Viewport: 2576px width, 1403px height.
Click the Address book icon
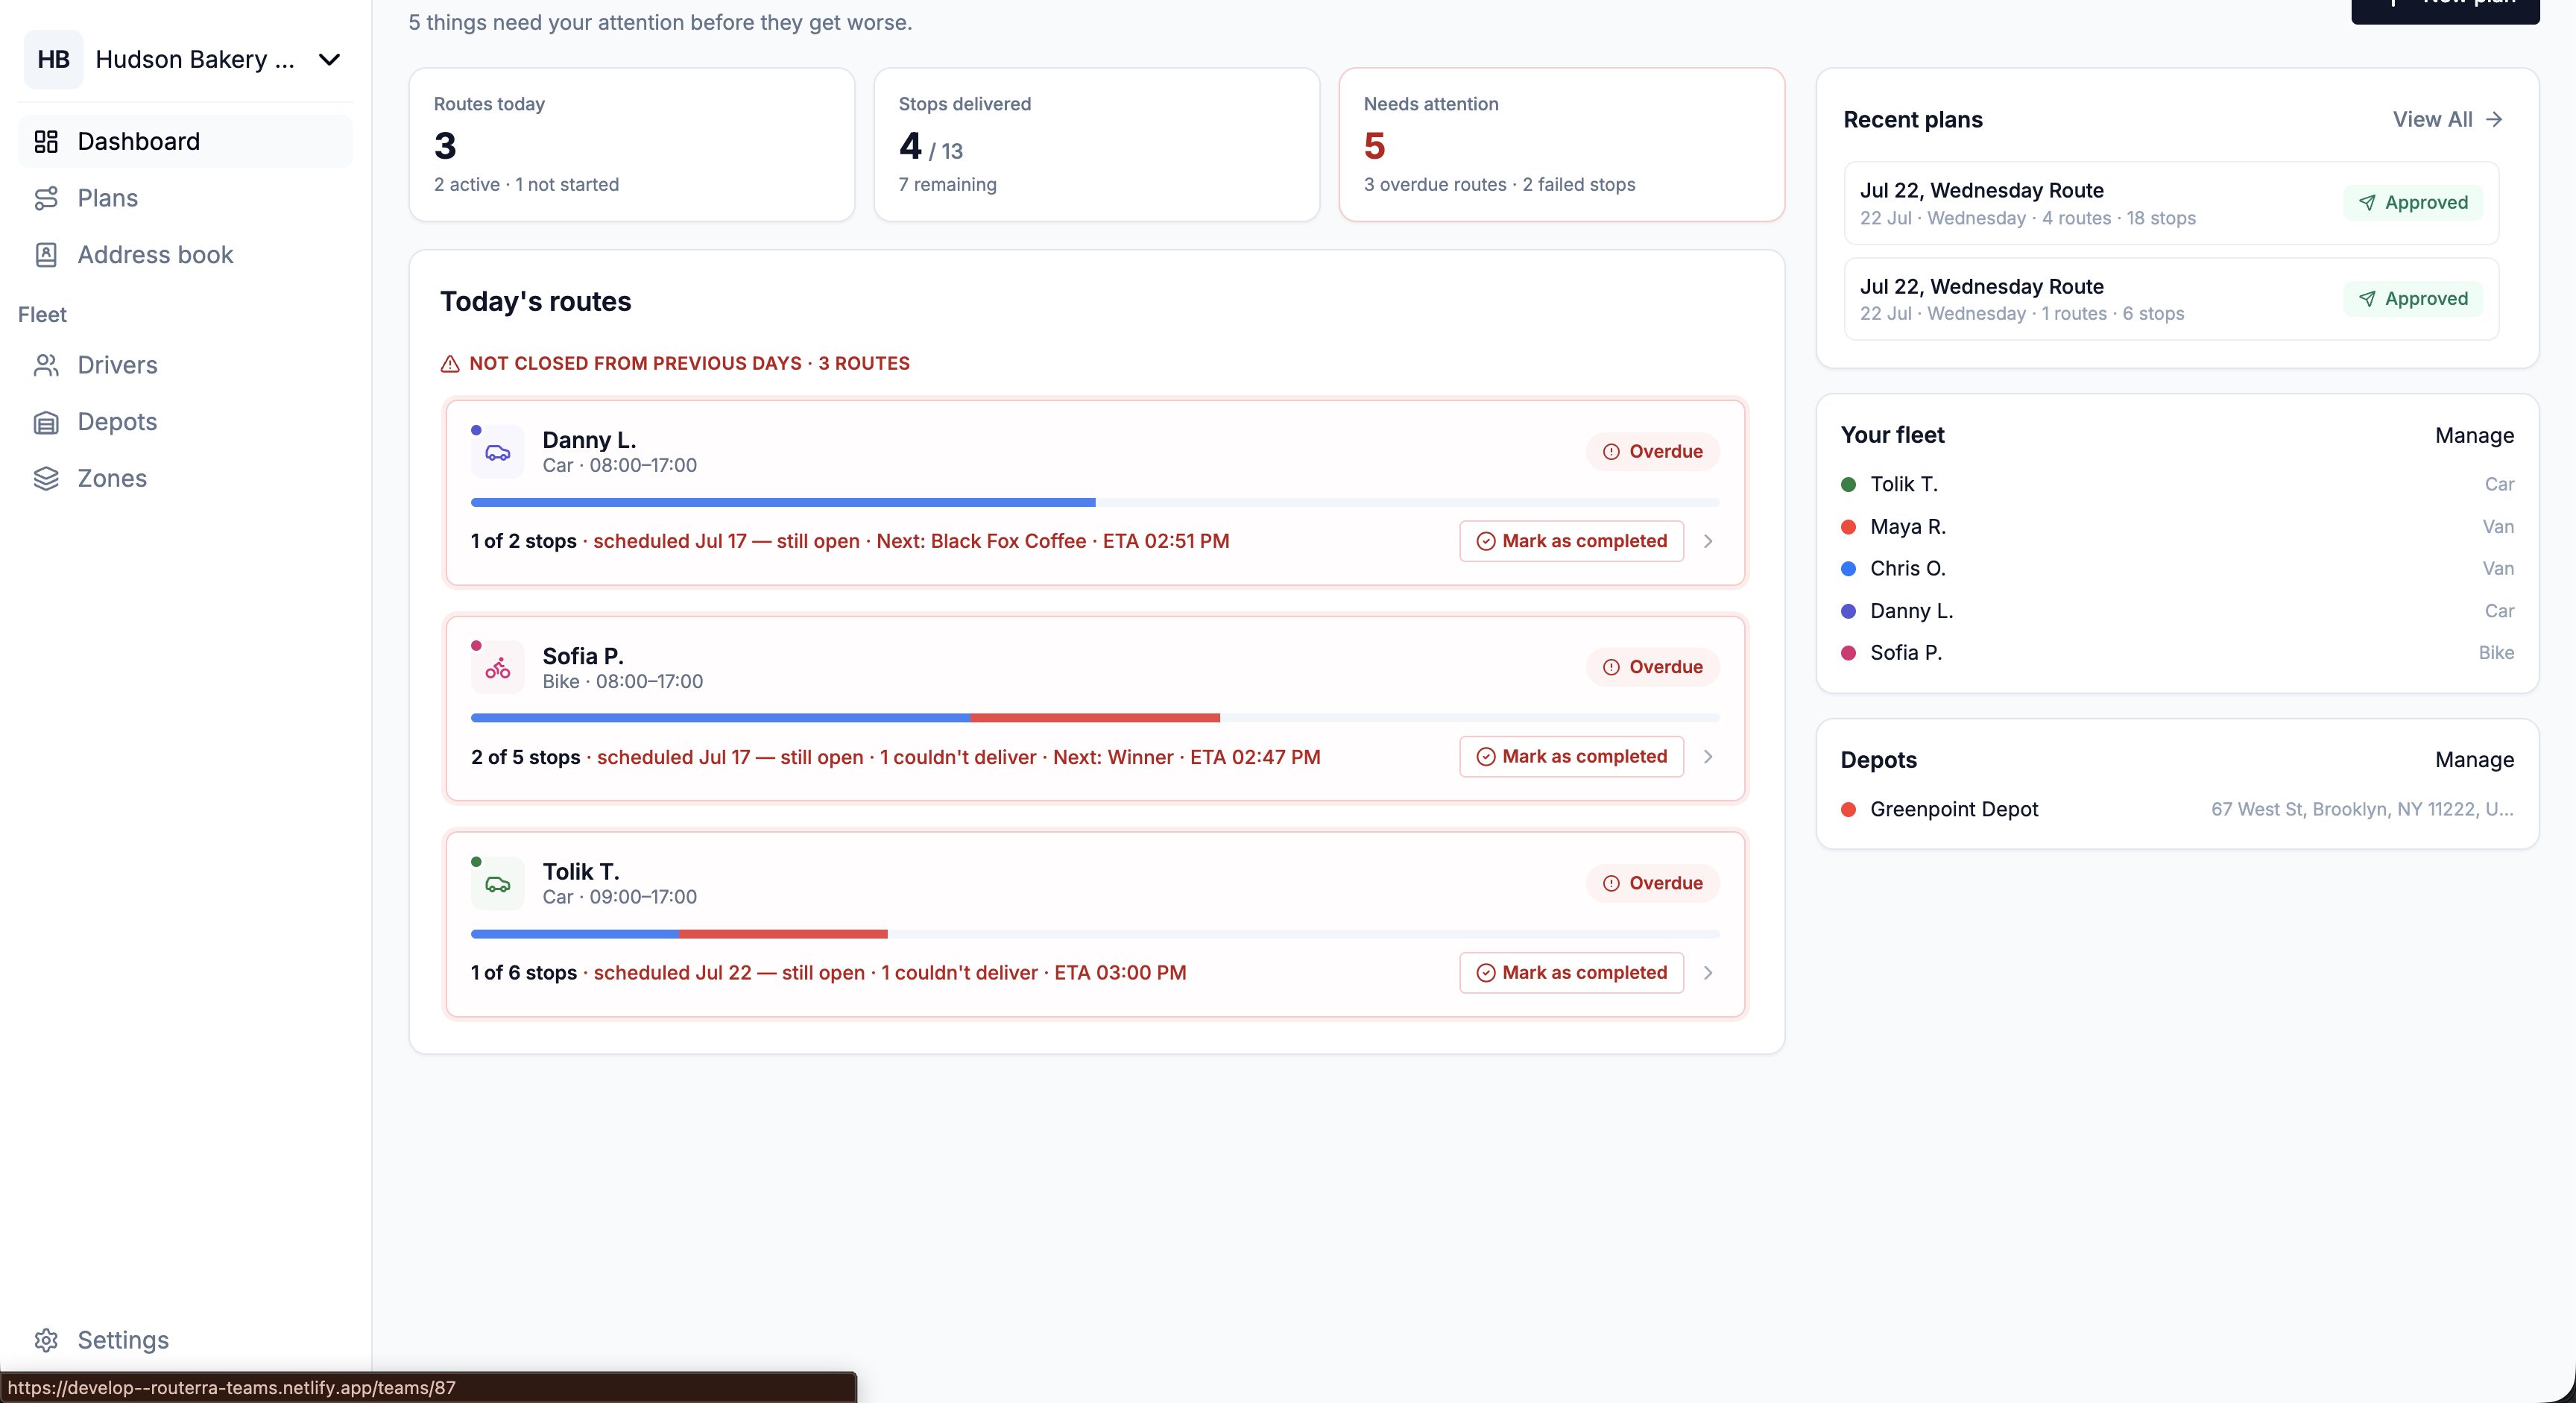click(46, 255)
